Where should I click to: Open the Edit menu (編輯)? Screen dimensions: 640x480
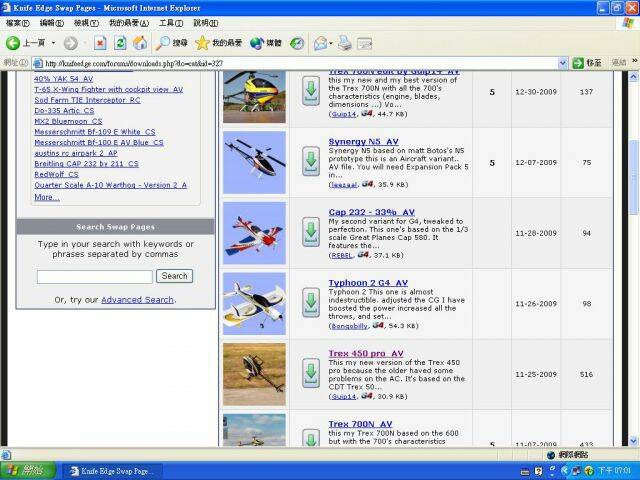[x=52, y=23]
